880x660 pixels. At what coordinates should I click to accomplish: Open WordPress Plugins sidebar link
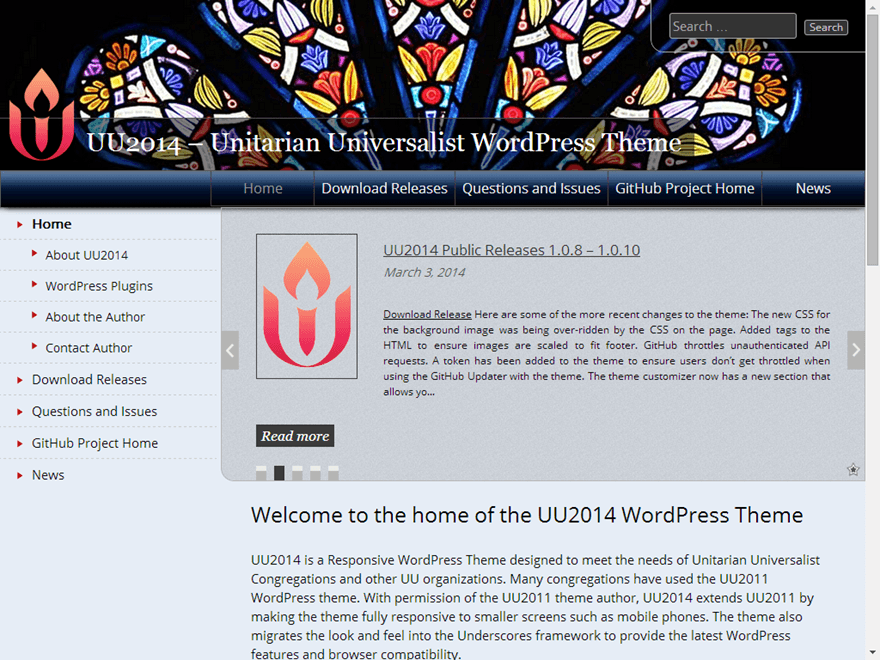99,286
